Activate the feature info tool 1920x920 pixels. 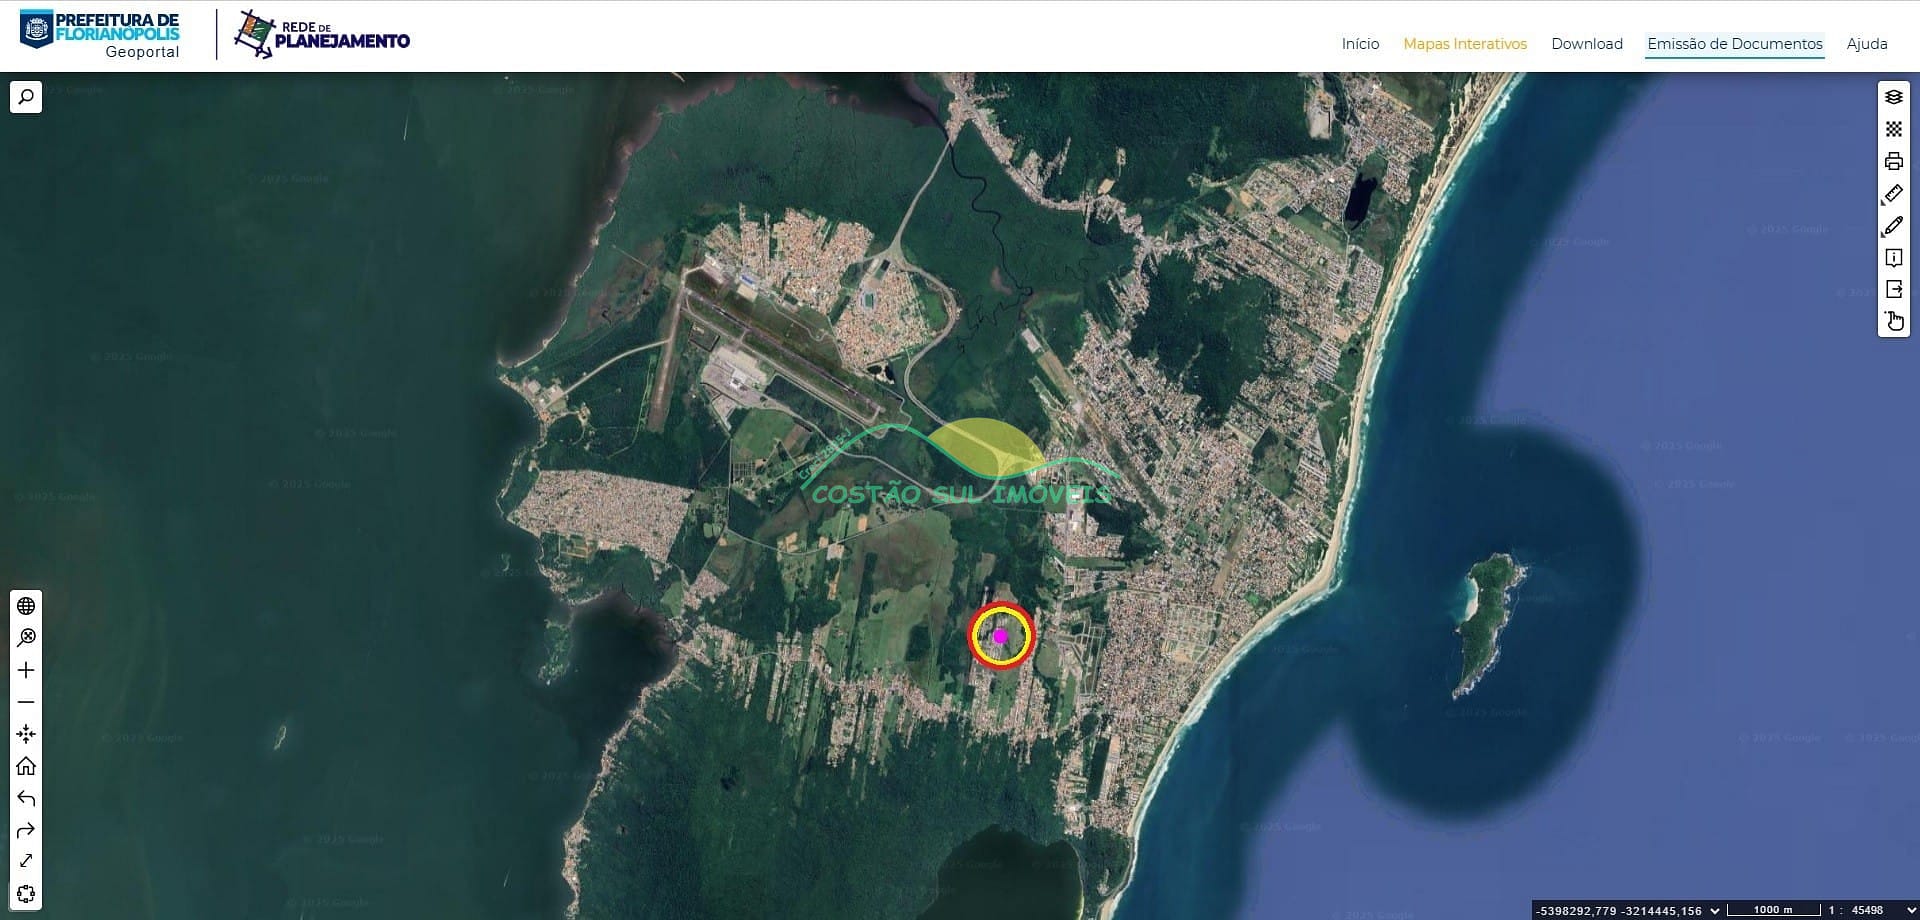(x=1893, y=258)
